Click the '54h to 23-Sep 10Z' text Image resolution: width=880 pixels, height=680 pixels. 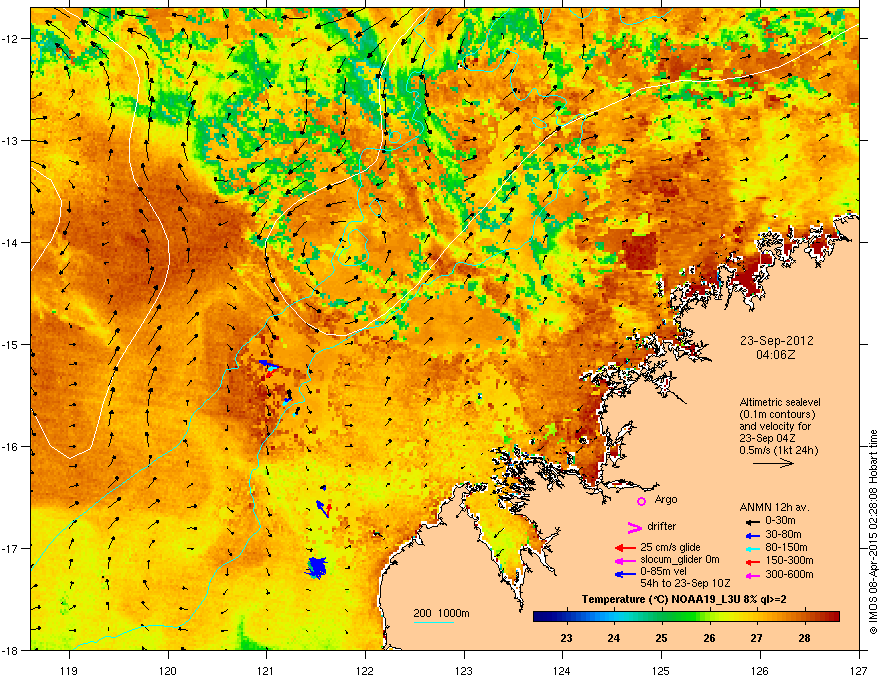pos(685,584)
